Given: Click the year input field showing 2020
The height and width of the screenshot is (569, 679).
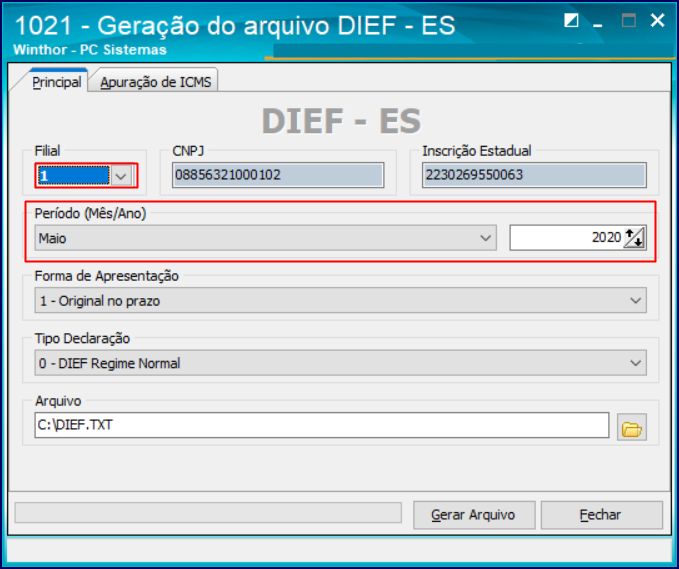Looking at the screenshot, I should point(566,237).
